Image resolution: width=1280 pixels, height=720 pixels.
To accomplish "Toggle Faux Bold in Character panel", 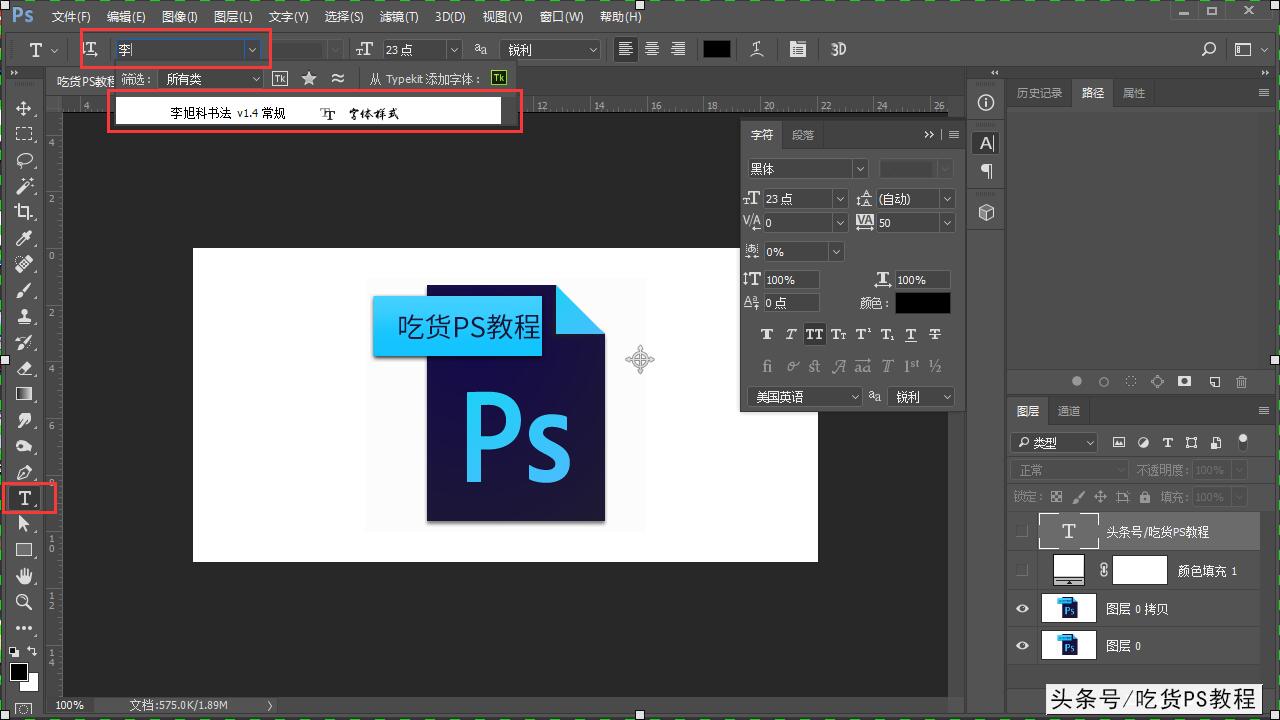I will point(767,334).
